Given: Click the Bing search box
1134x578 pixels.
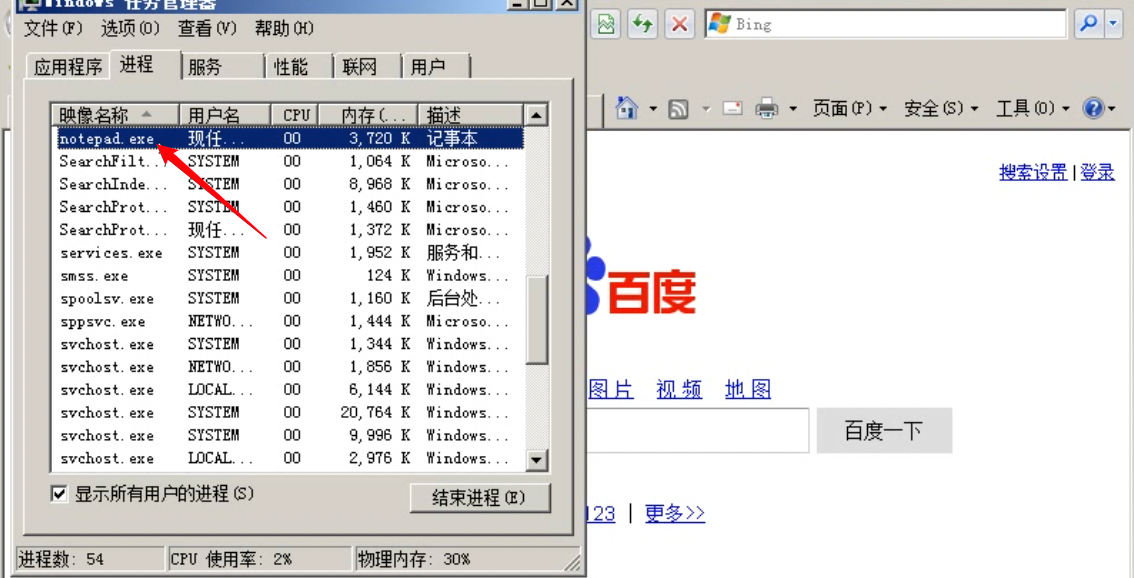Looking at the screenshot, I should [885, 24].
